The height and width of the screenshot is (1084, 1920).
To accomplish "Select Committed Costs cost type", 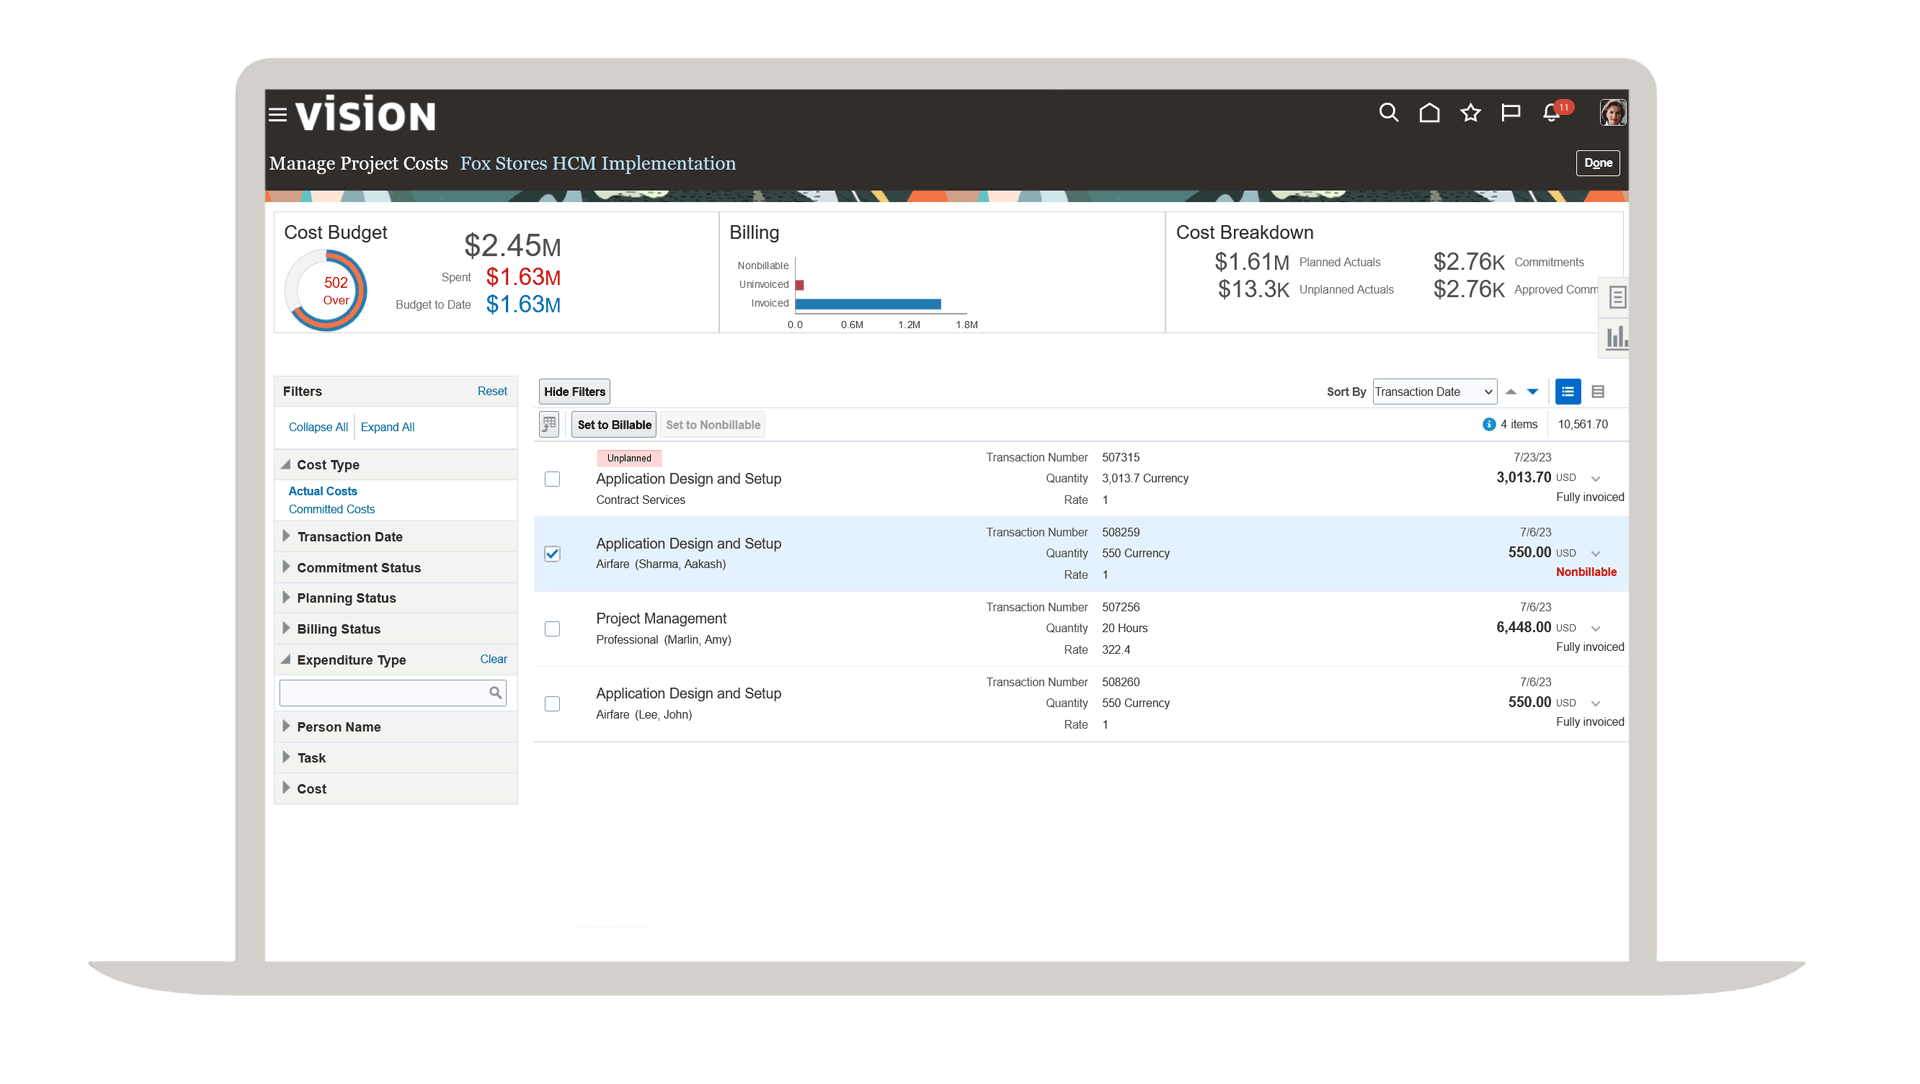I will pos(331,509).
